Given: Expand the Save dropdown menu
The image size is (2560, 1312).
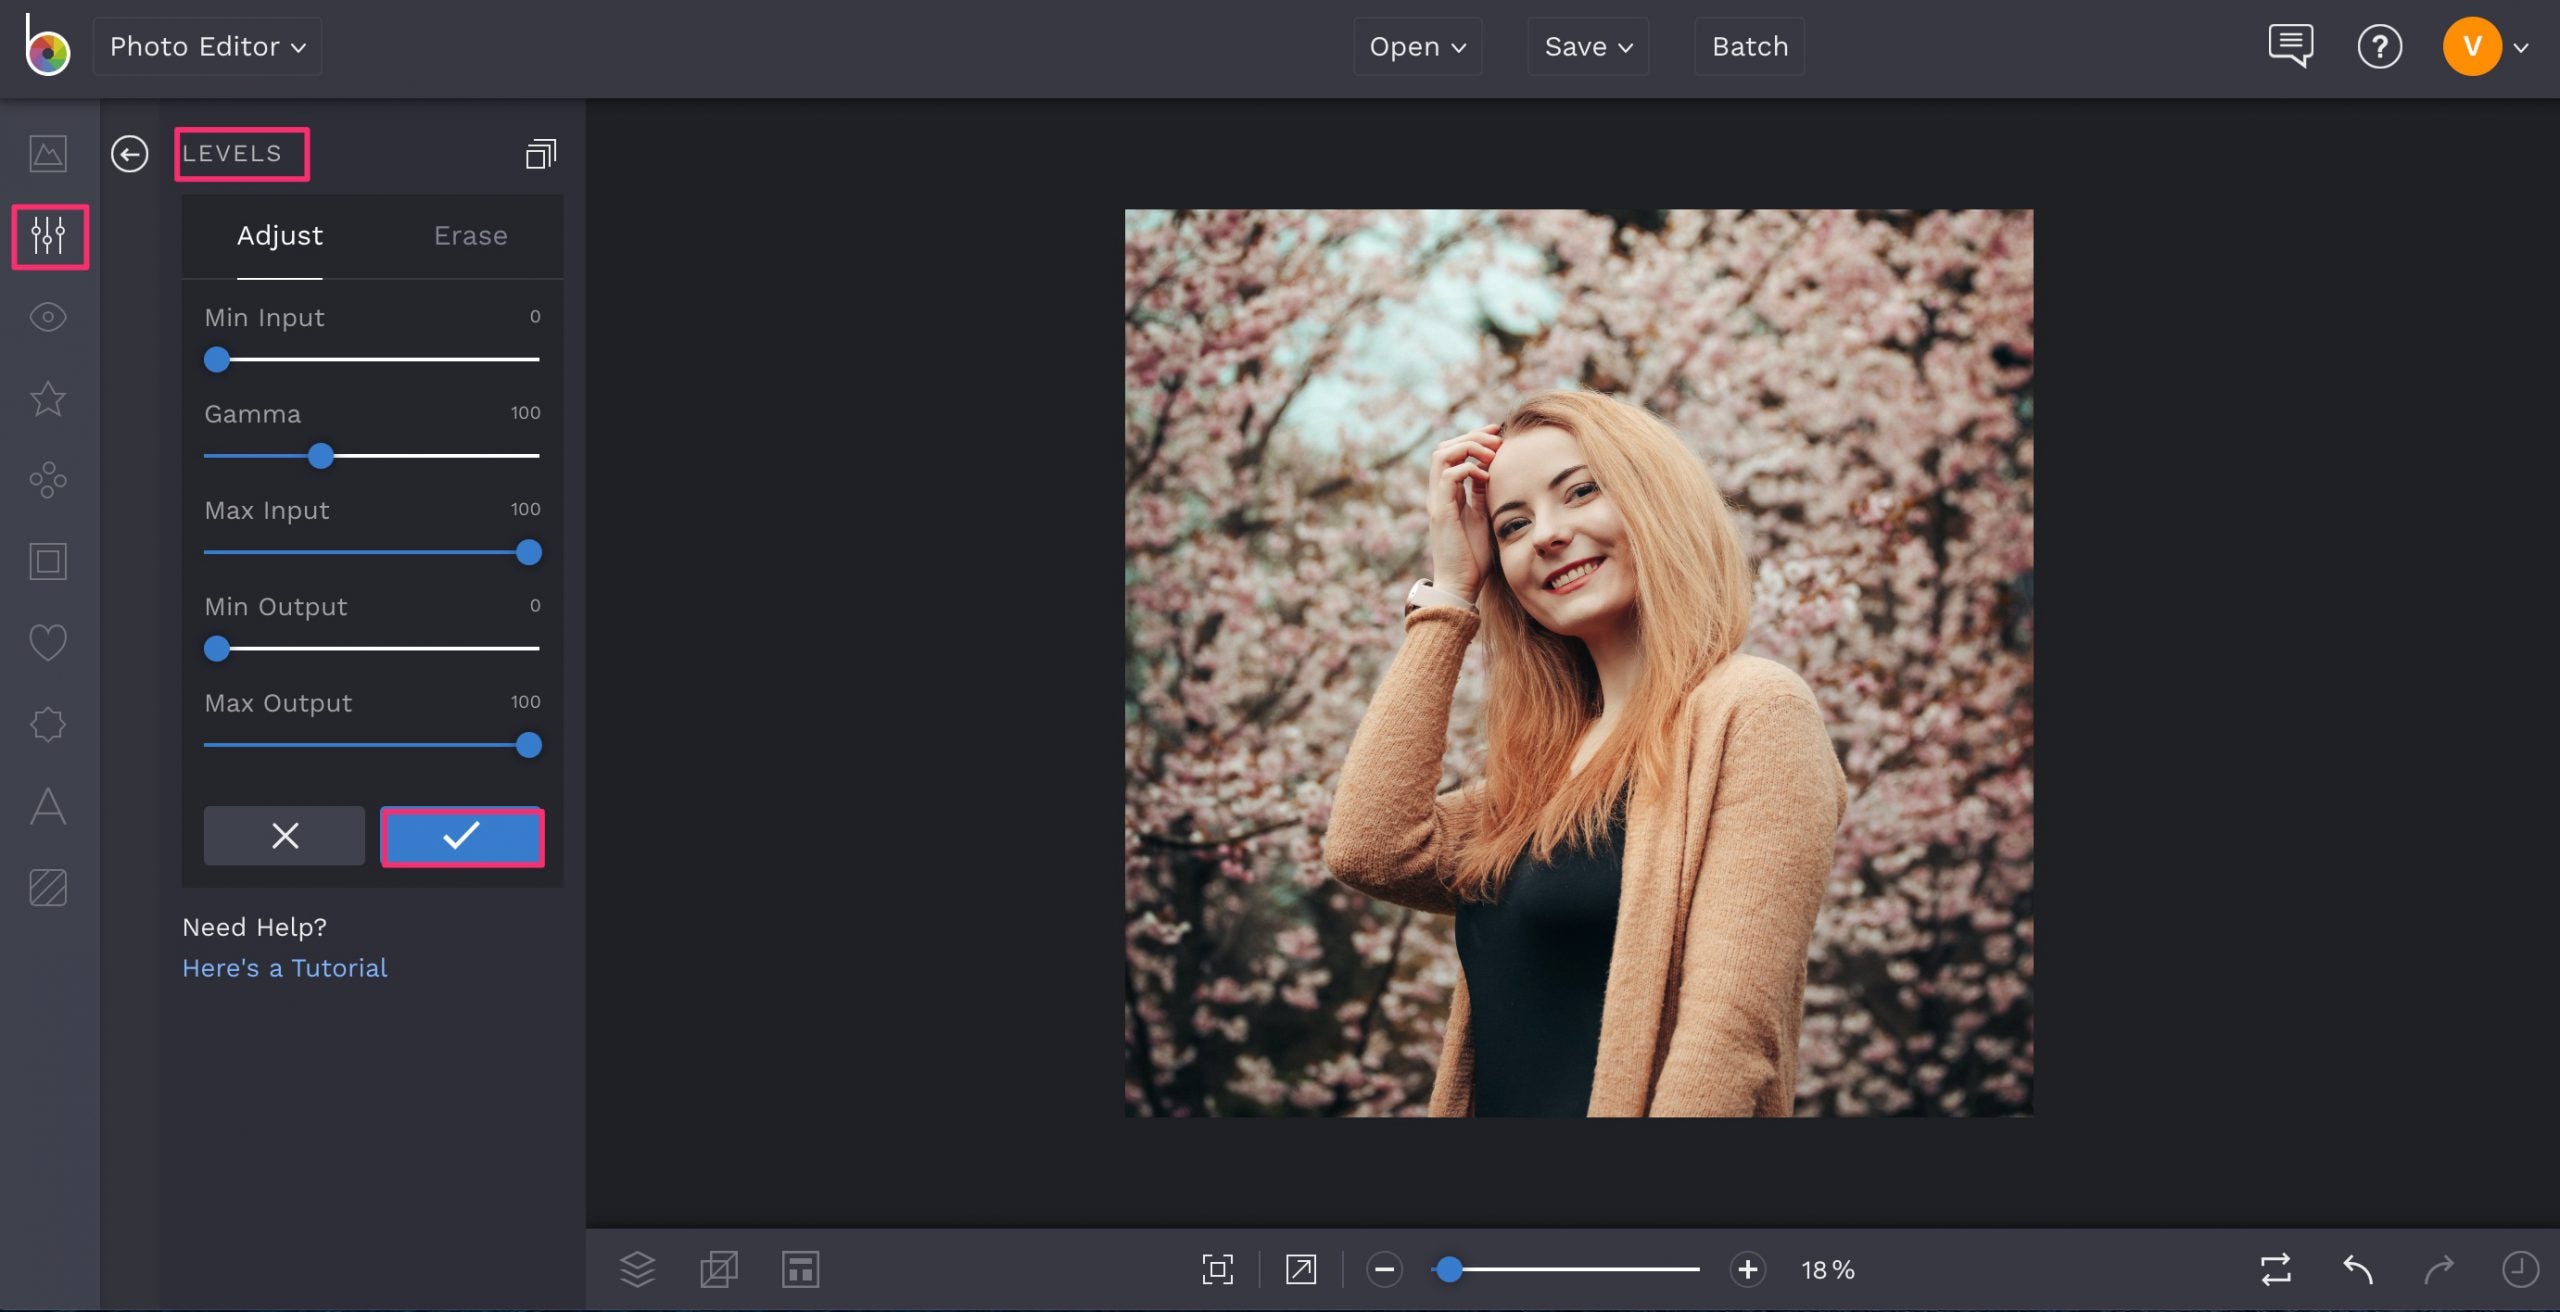Looking at the screenshot, I should pyautogui.click(x=1587, y=46).
